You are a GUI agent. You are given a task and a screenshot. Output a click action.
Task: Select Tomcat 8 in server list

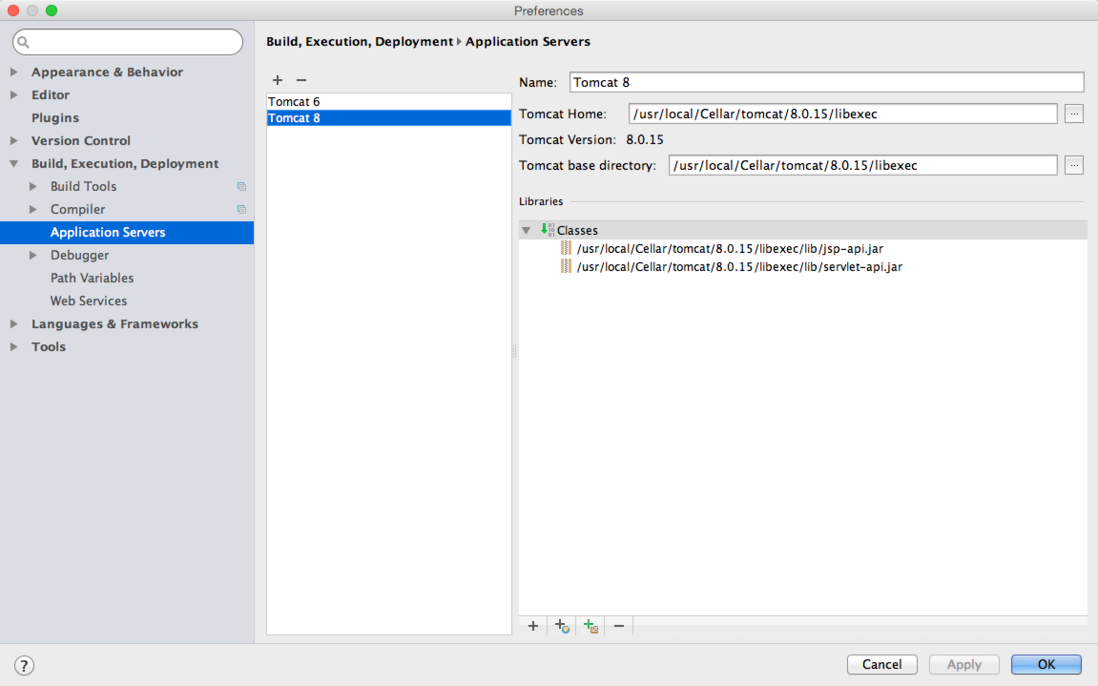point(389,118)
